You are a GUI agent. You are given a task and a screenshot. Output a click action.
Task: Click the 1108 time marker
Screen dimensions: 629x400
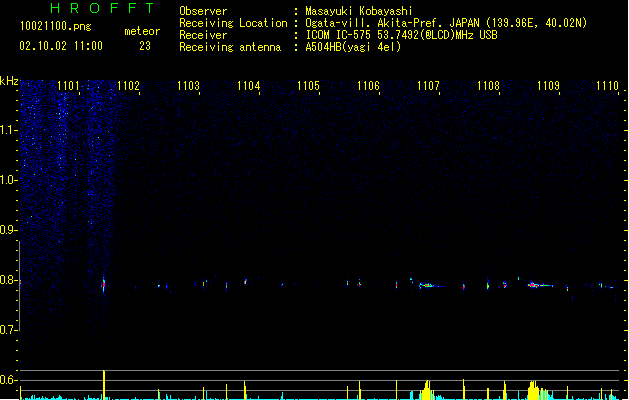click(488, 86)
